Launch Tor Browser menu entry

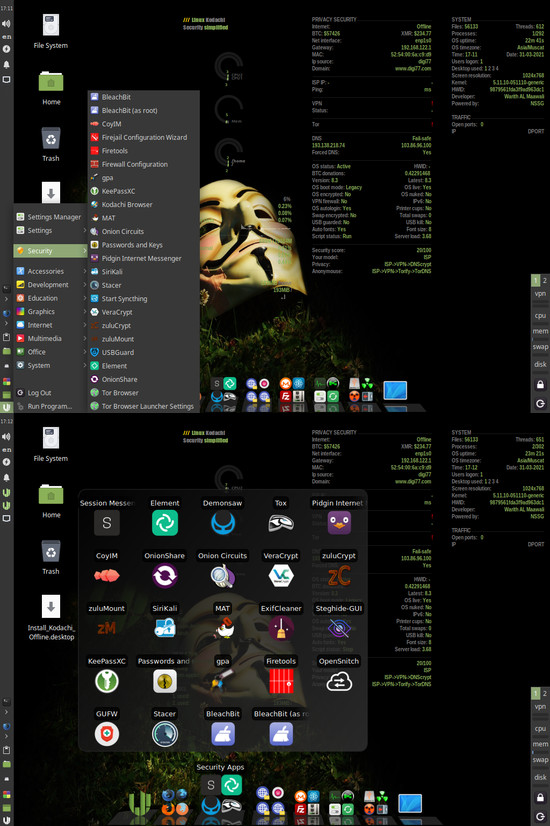click(x=143, y=392)
